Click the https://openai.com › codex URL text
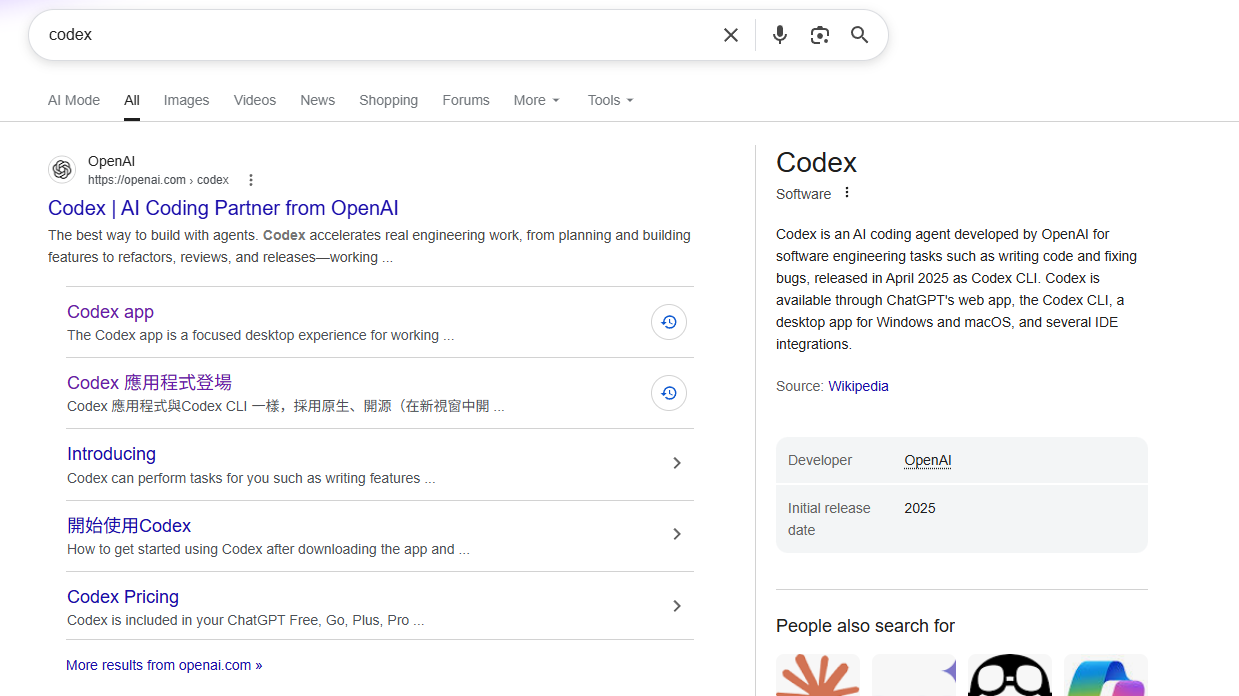This screenshot has height=696, width=1239. pos(158,180)
